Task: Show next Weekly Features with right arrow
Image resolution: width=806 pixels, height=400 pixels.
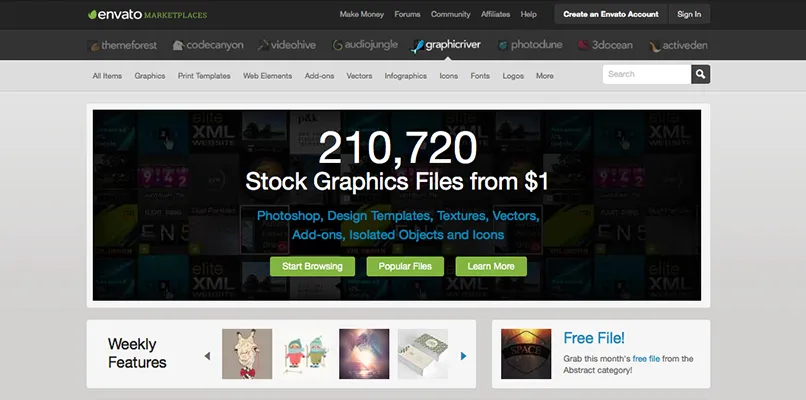Action: click(463, 356)
